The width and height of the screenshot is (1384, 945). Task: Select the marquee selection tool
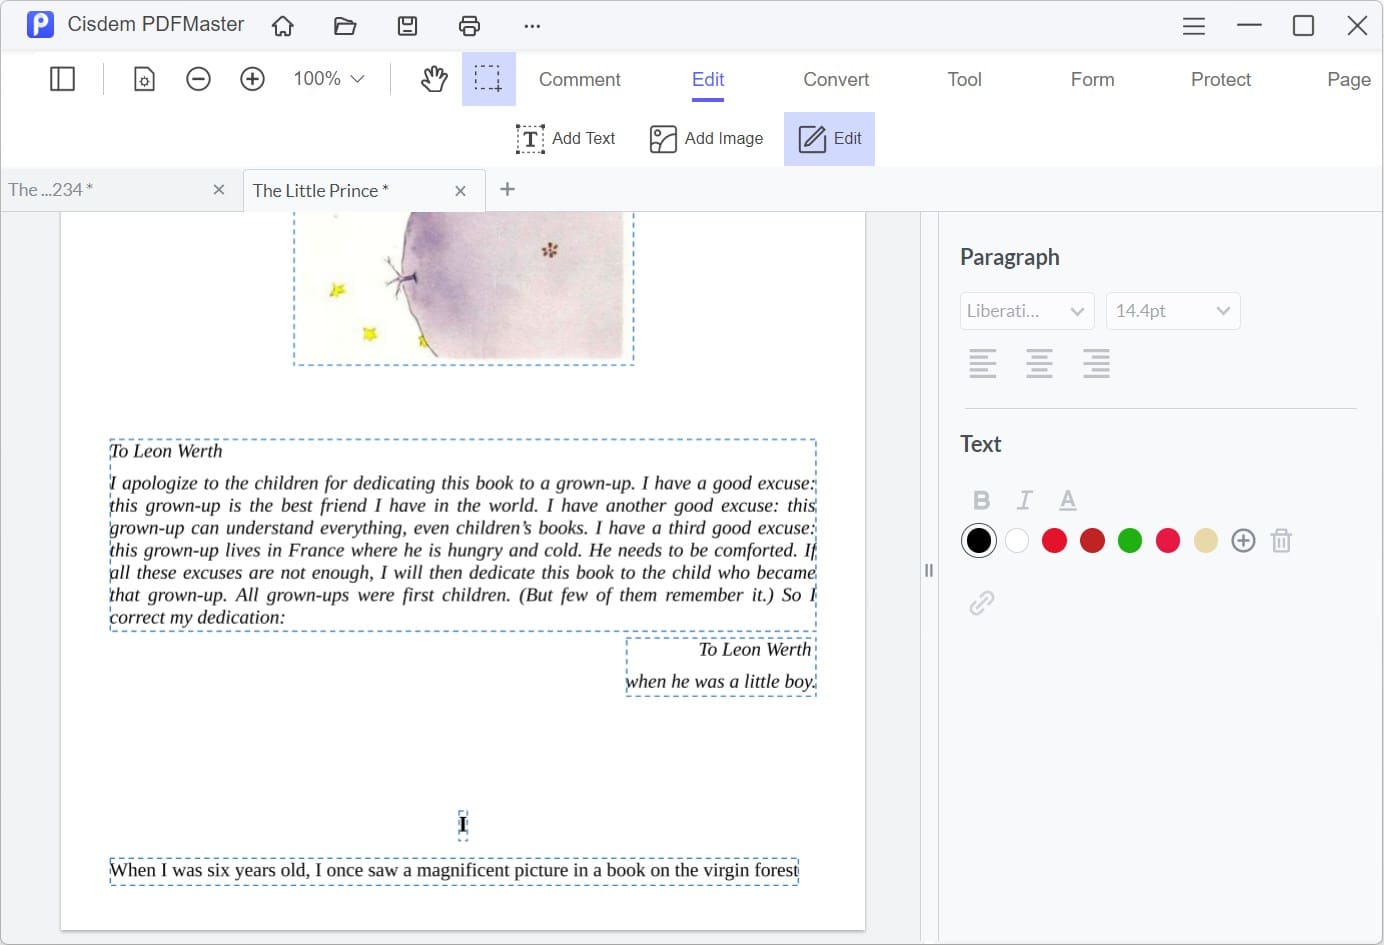[488, 78]
